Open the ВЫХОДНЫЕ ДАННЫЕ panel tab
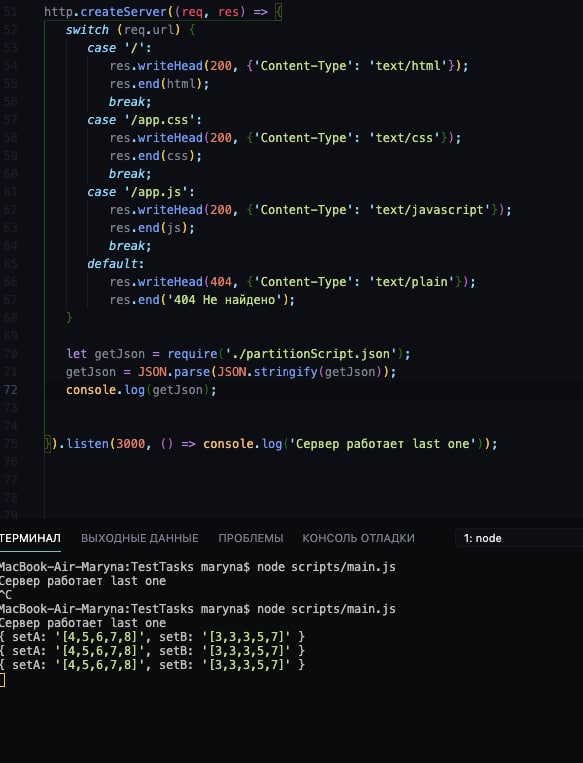 point(140,538)
